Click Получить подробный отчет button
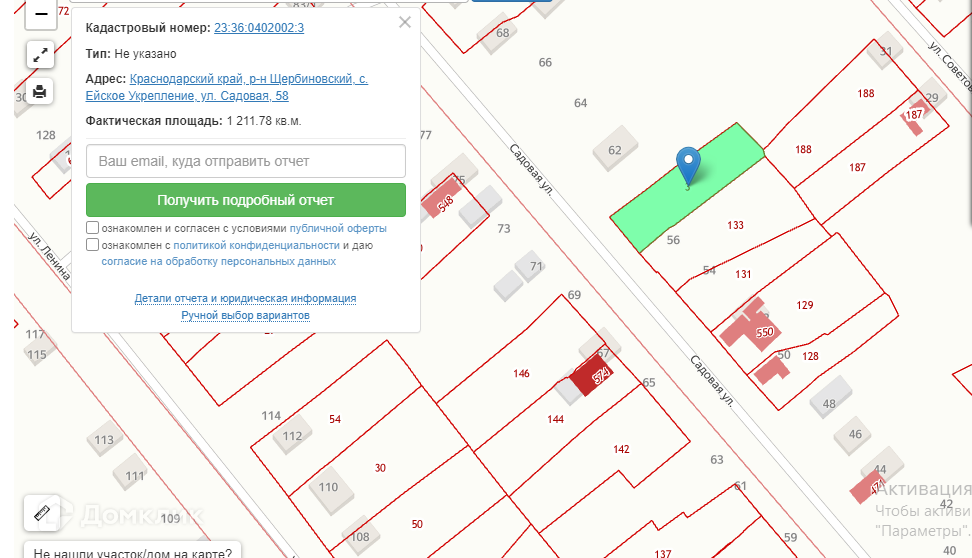This screenshot has width=972, height=558. coord(246,200)
